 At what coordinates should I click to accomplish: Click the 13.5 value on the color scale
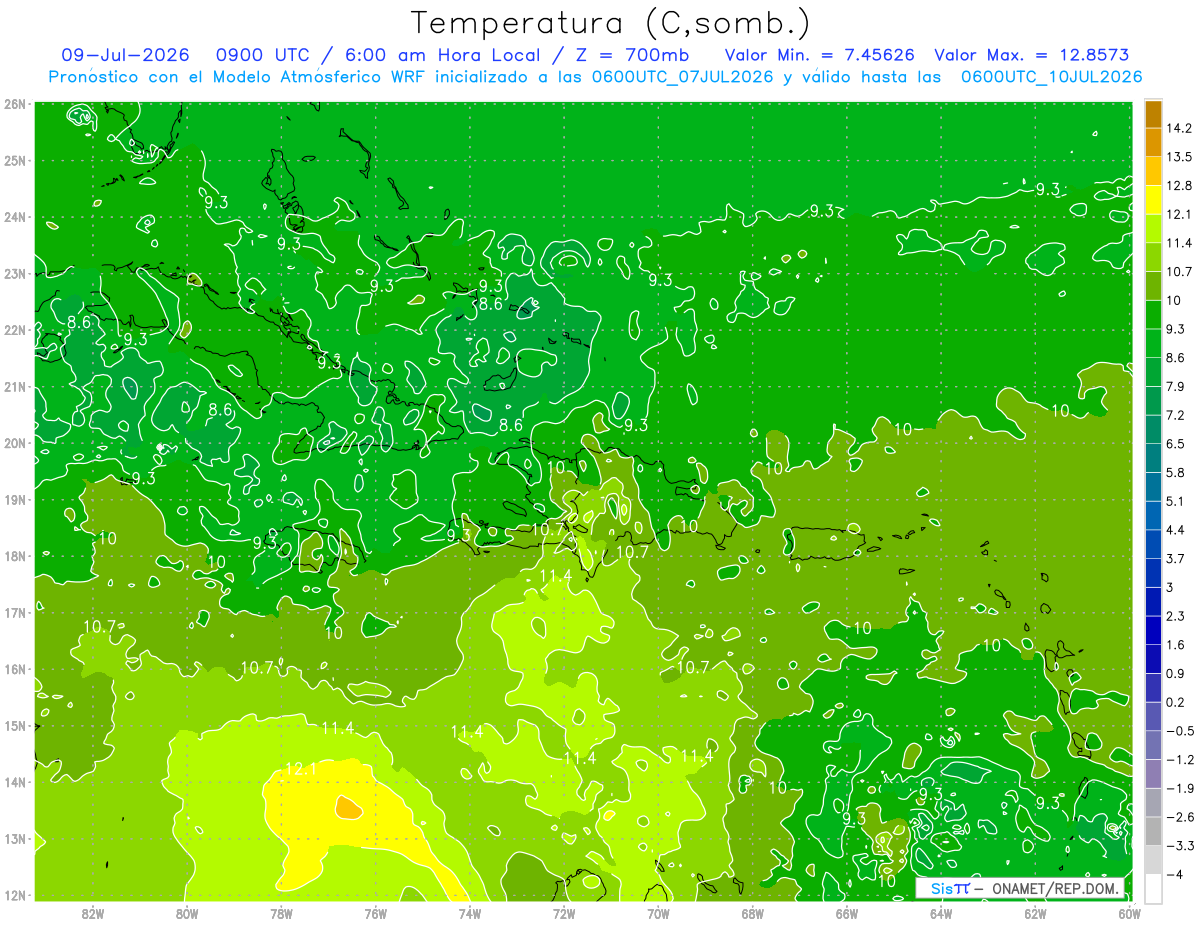[x=1179, y=157]
